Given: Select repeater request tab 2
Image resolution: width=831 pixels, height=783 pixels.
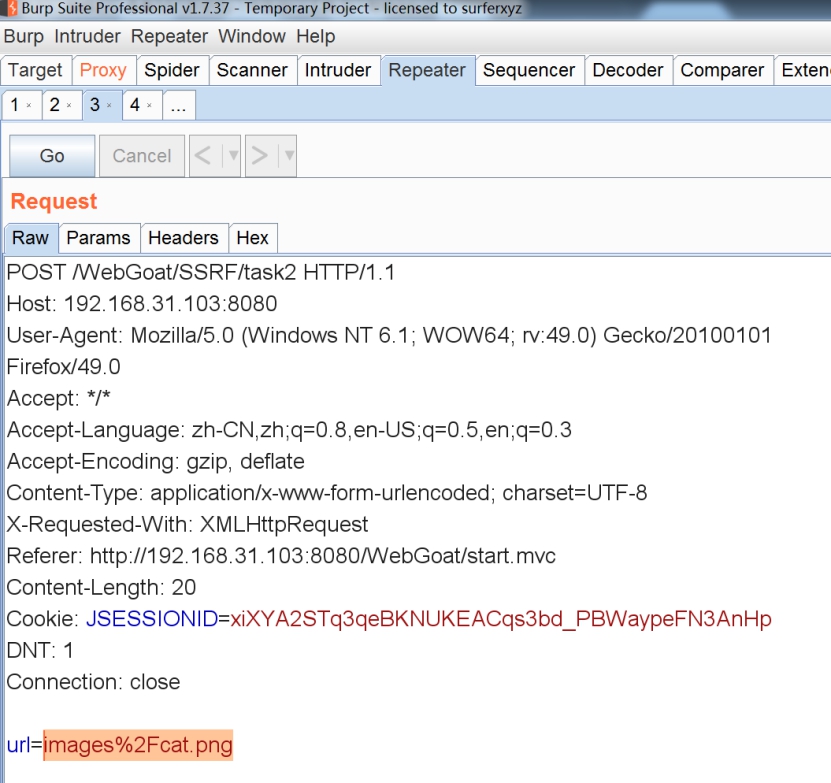Looking at the screenshot, I should point(55,105).
